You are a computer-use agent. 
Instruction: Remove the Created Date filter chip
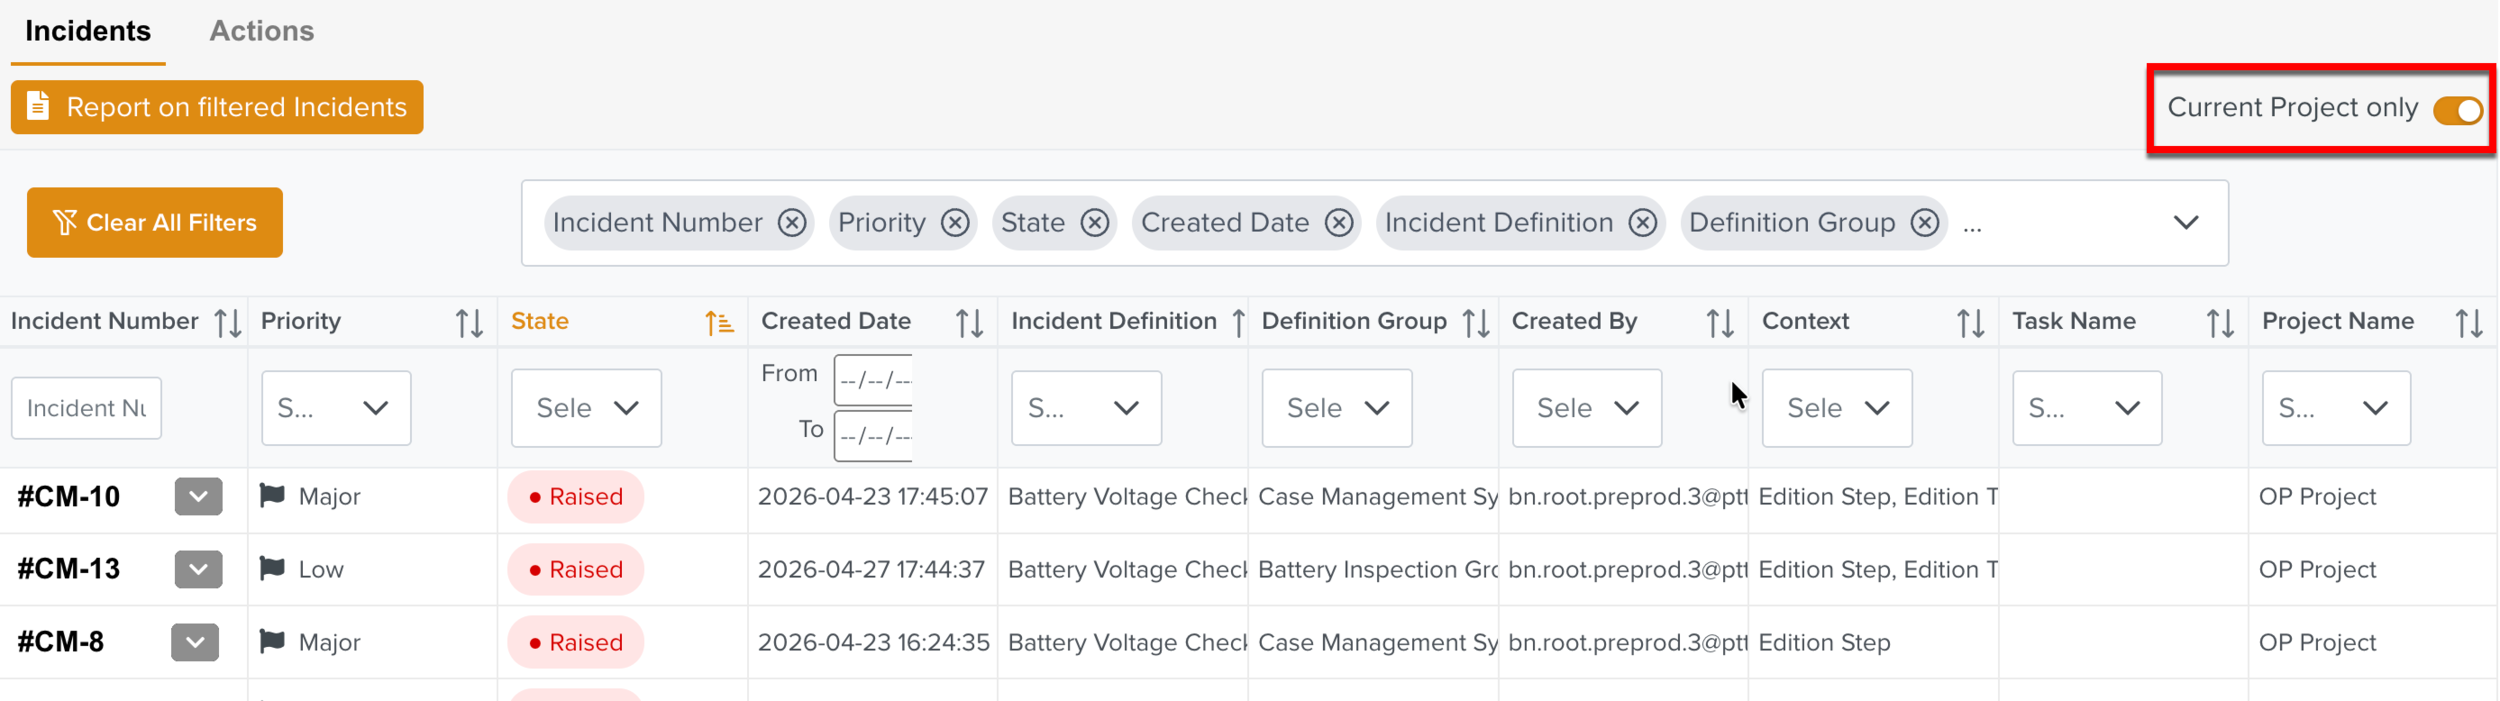click(x=1339, y=222)
